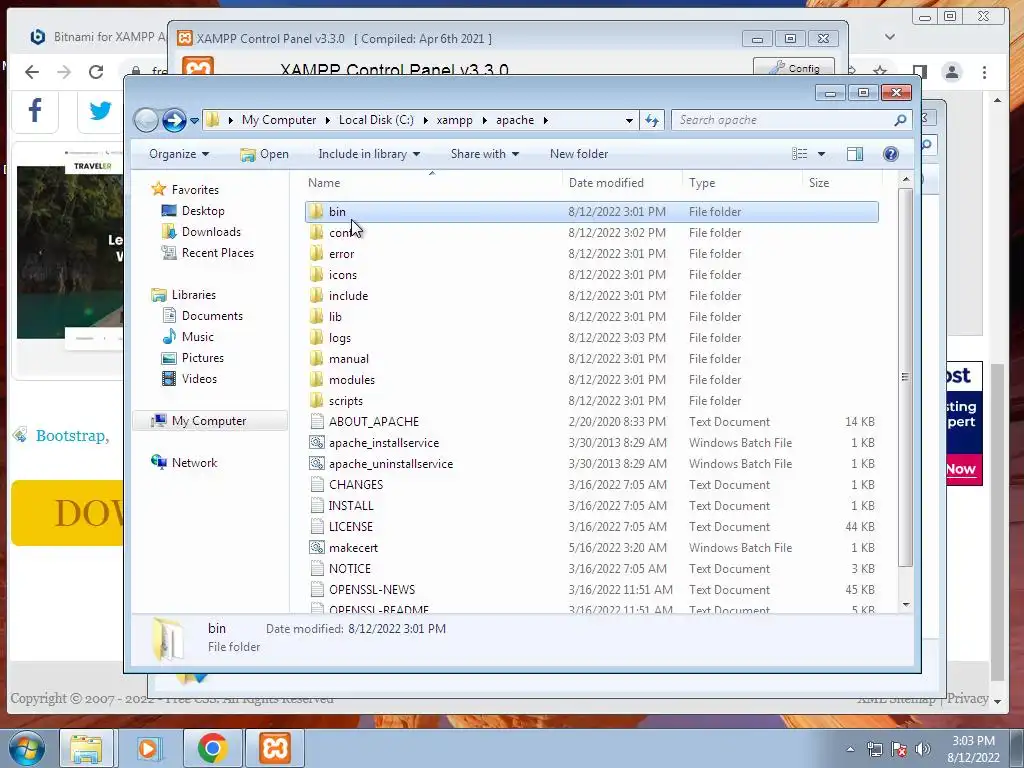1024x768 pixels.
Task: Select the LICENSE text file row
Action: pyautogui.click(x=592, y=526)
